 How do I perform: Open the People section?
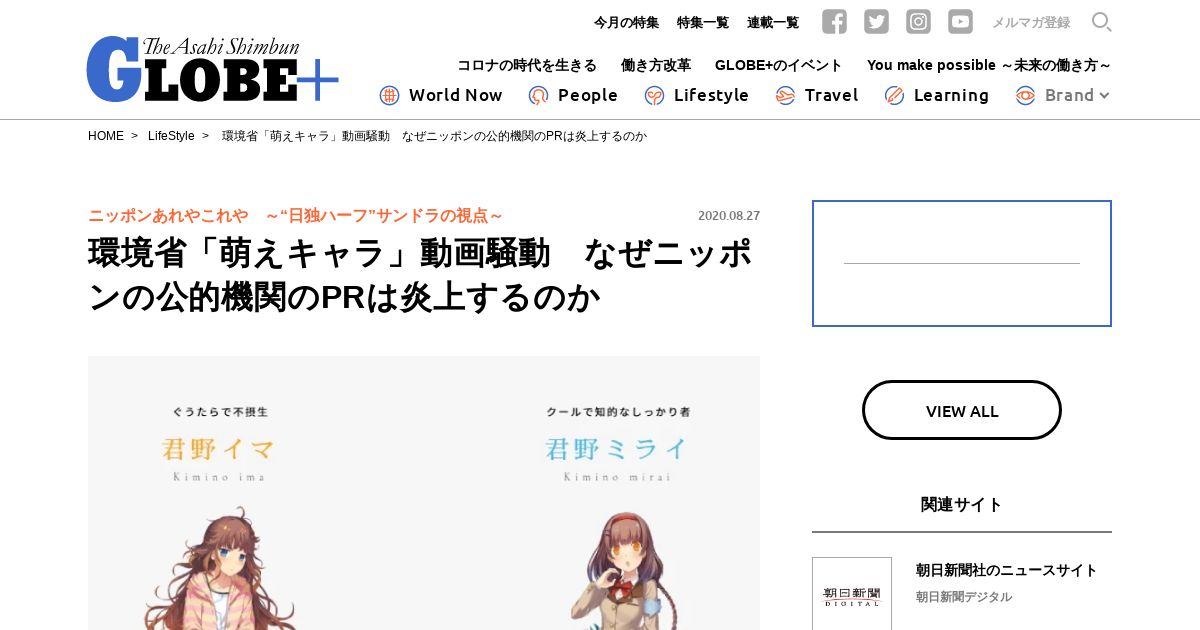click(x=588, y=95)
